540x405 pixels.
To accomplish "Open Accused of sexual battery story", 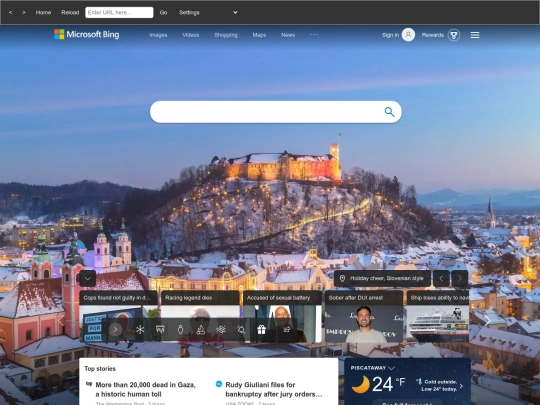I will (282, 316).
